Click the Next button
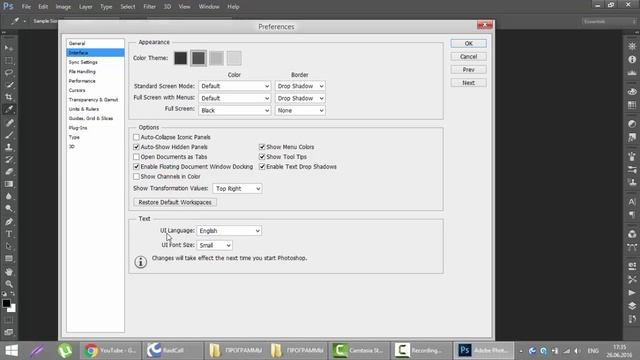 (469, 83)
